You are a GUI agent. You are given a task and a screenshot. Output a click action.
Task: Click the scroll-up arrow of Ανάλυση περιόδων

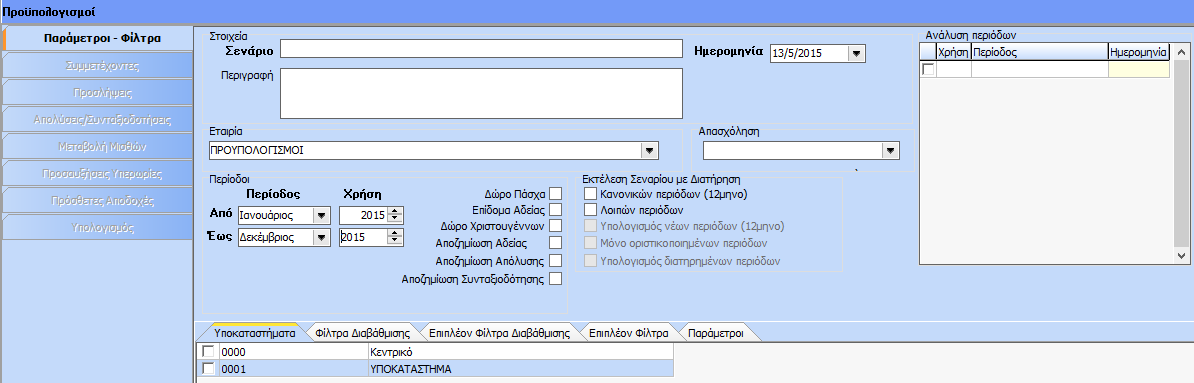click(1182, 53)
